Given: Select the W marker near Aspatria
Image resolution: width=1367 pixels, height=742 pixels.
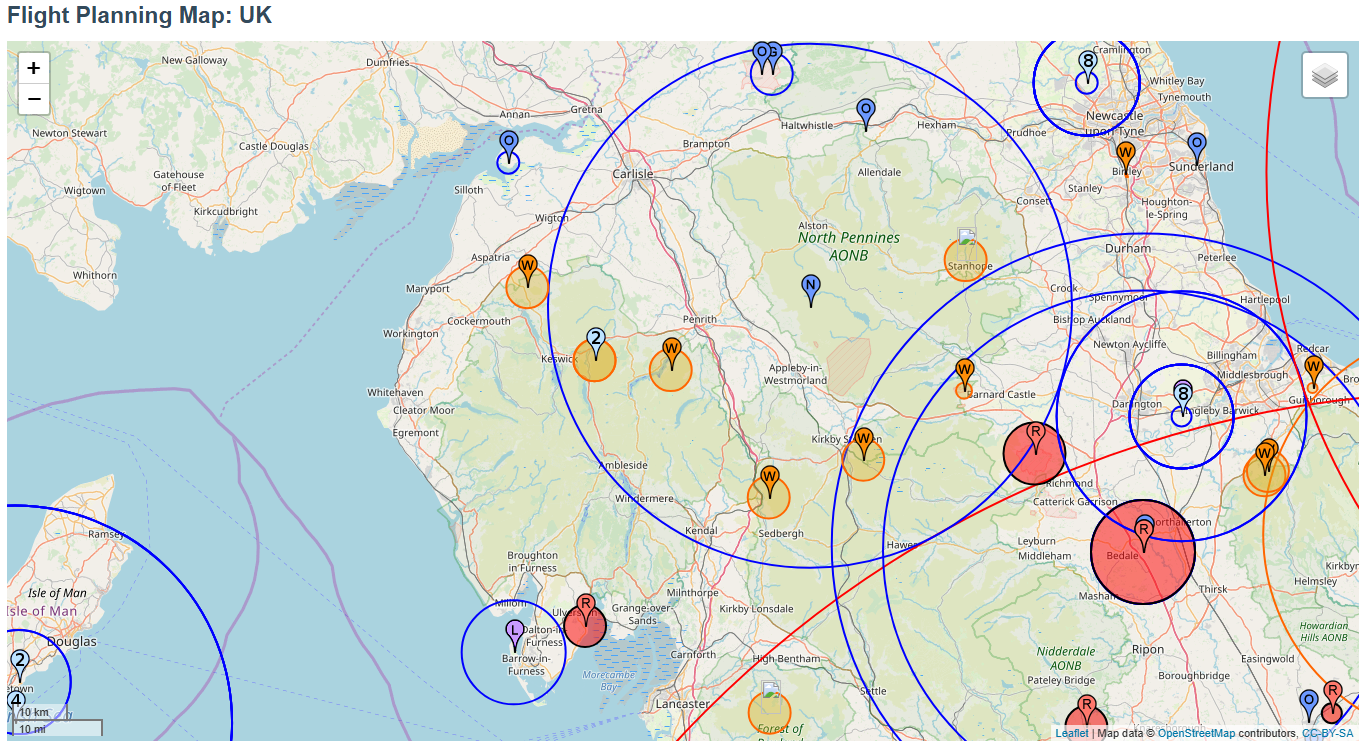Looking at the screenshot, I should (528, 271).
